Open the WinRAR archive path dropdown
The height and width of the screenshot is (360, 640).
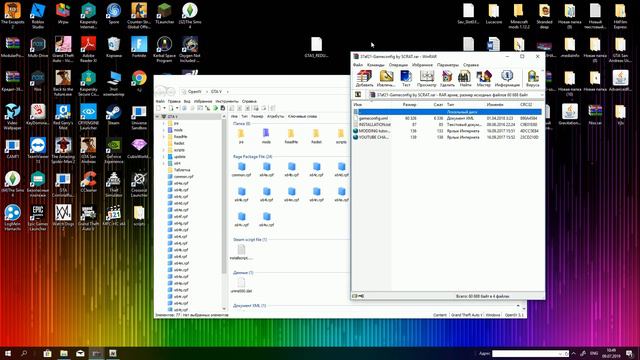tap(542, 95)
